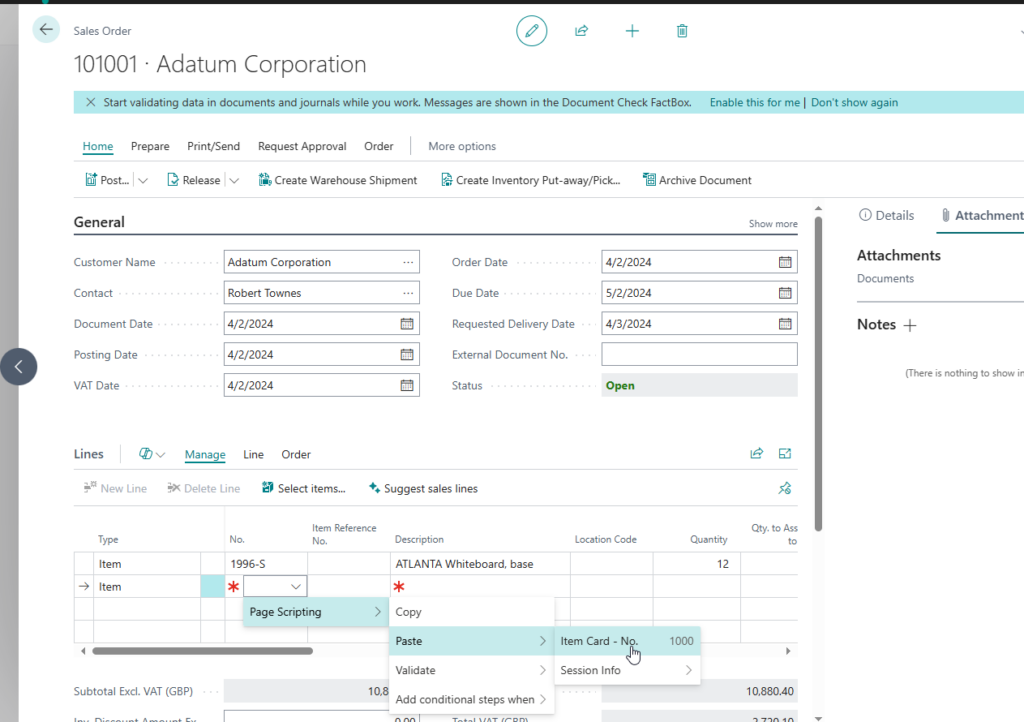Image resolution: width=1024 pixels, height=722 pixels.
Task: Open Contact lookup ellipsis
Action: (x=408, y=293)
